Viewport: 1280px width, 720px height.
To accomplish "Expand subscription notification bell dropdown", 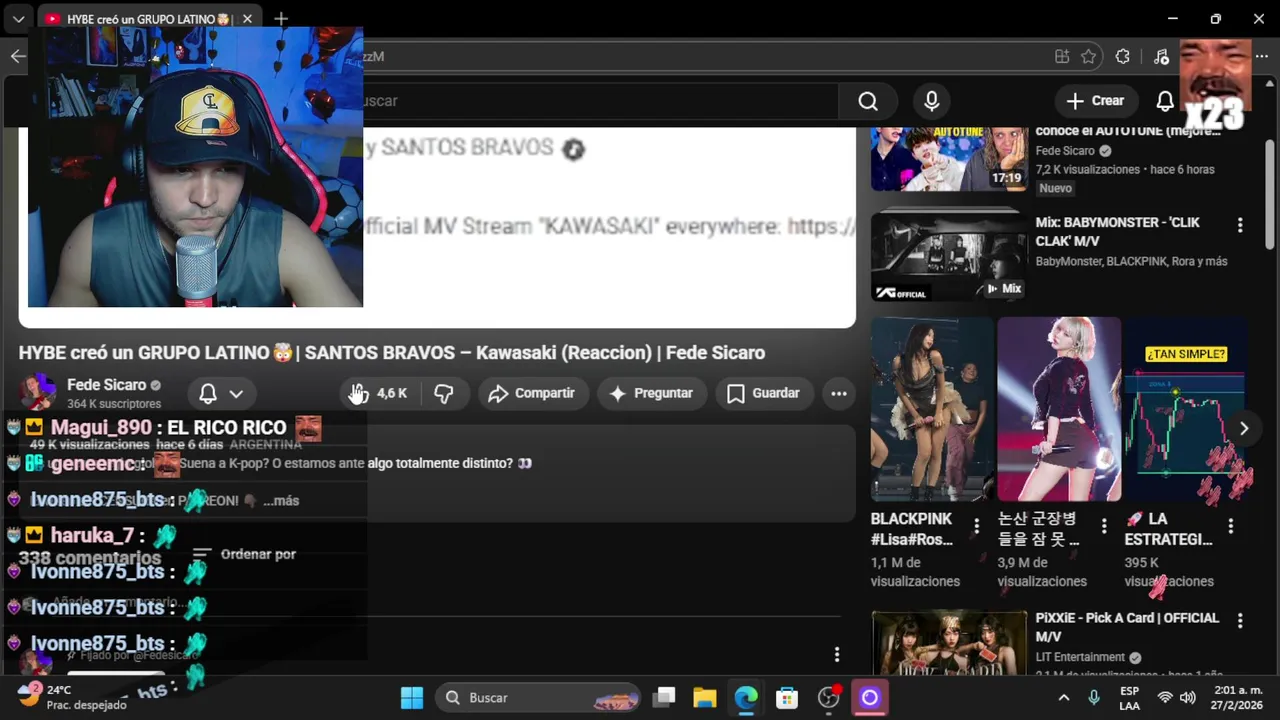I will (221, 394).
